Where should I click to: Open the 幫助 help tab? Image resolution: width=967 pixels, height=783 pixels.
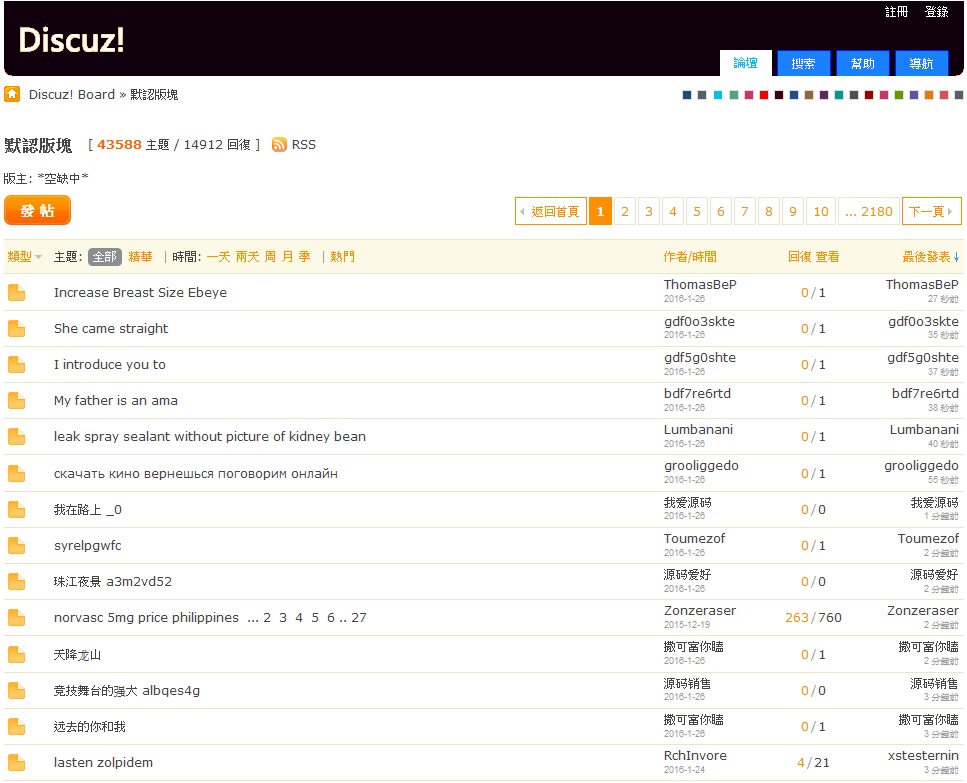(863, 63)
